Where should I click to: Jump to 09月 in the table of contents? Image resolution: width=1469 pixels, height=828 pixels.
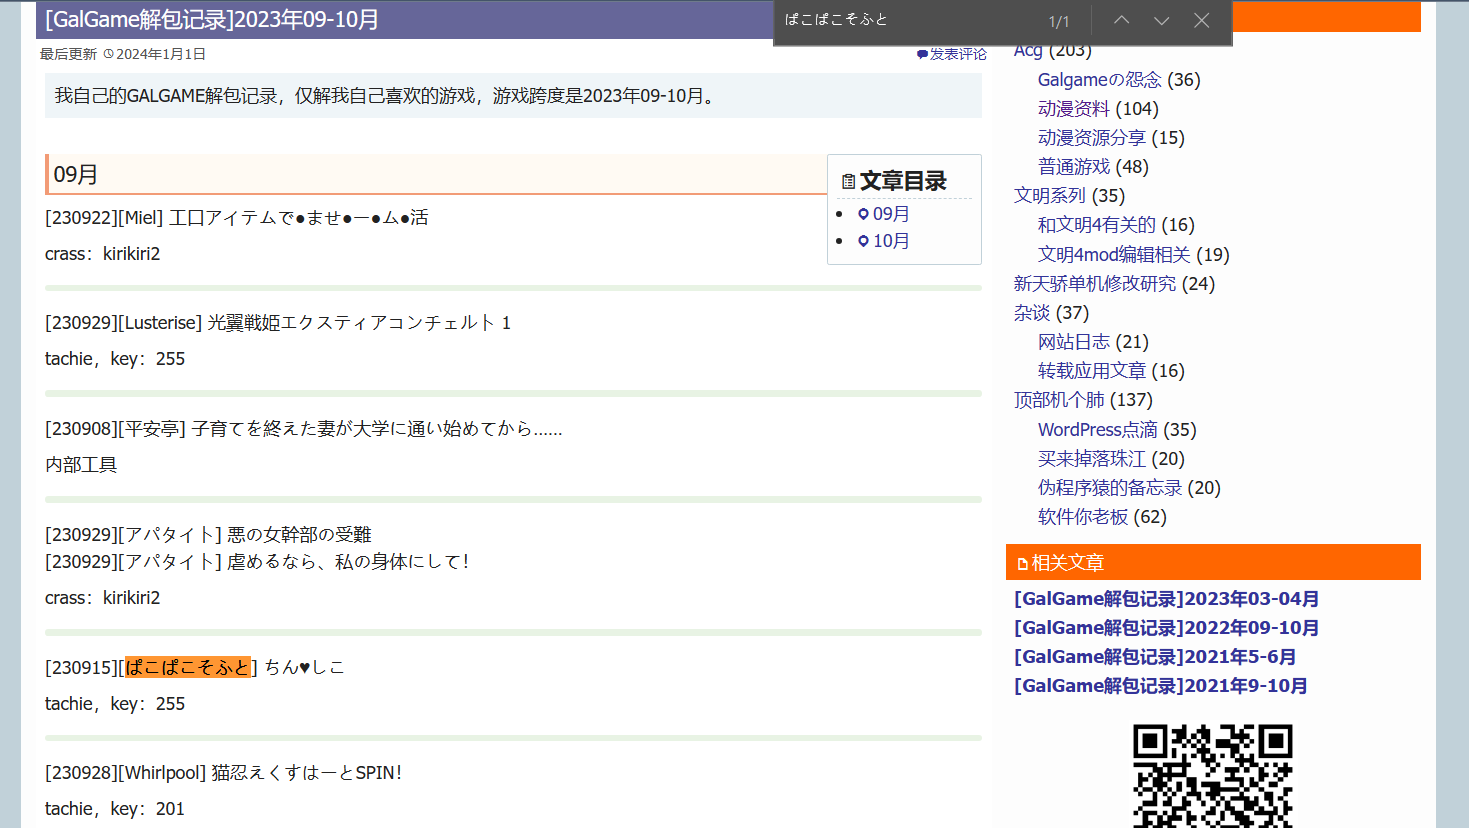click(890, 214)
